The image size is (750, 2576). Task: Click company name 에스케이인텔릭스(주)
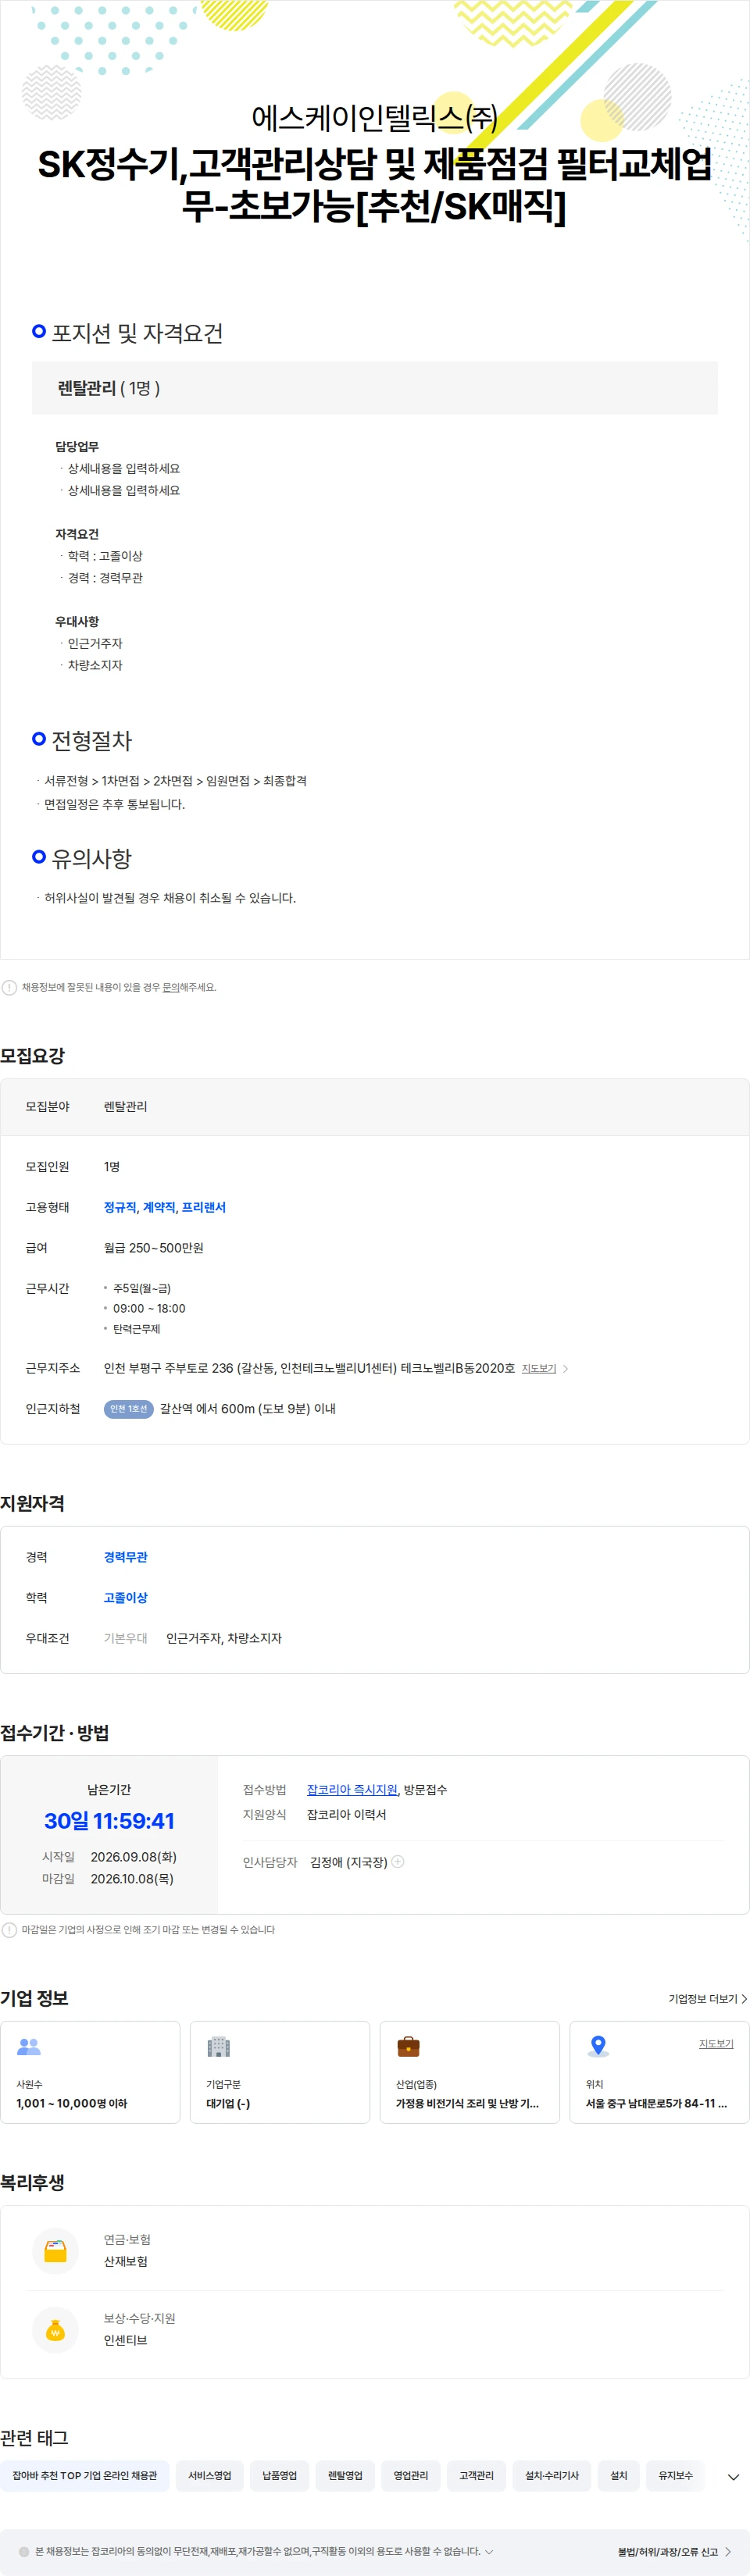click(x=375, y=118)
